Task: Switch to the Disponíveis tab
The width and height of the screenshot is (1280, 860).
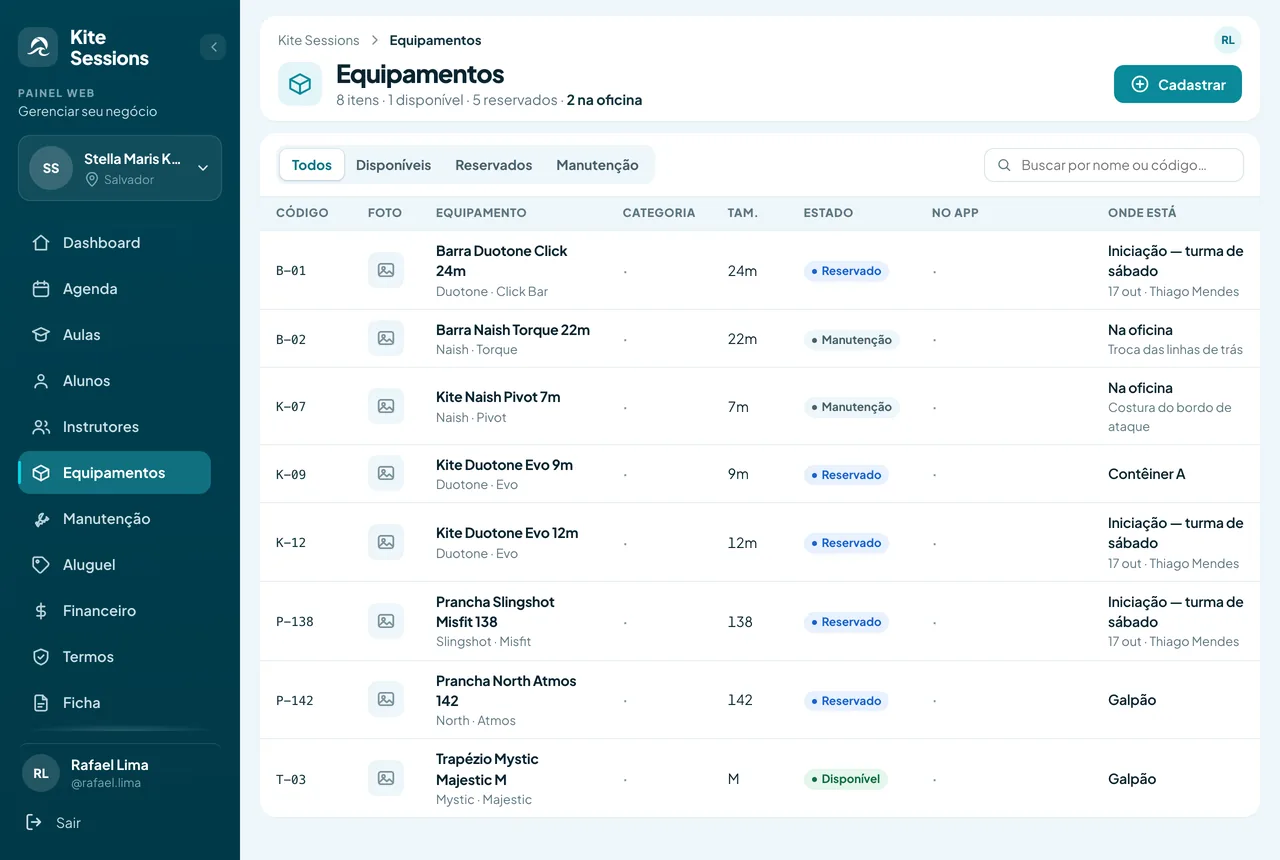Action: click(x=393, y=165)
